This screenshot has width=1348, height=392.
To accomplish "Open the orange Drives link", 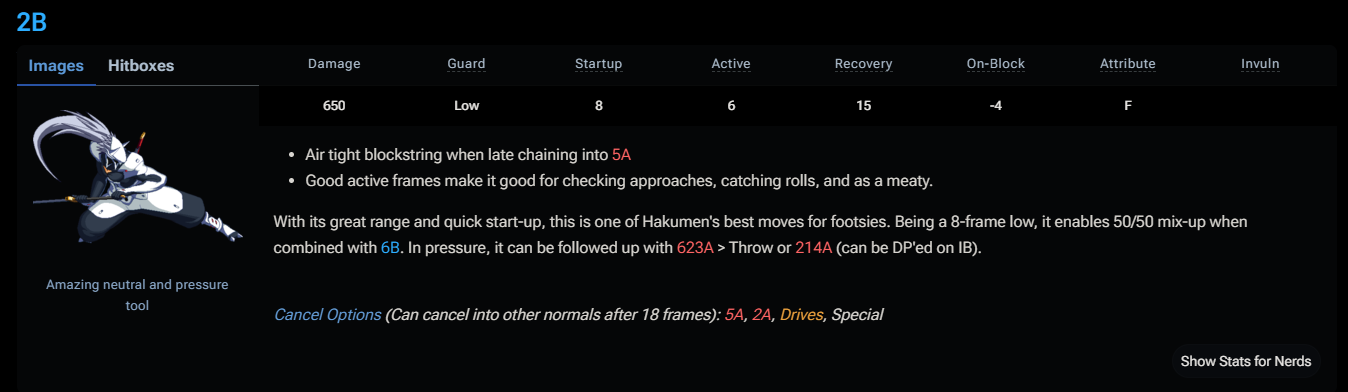I will click(802, 315).
